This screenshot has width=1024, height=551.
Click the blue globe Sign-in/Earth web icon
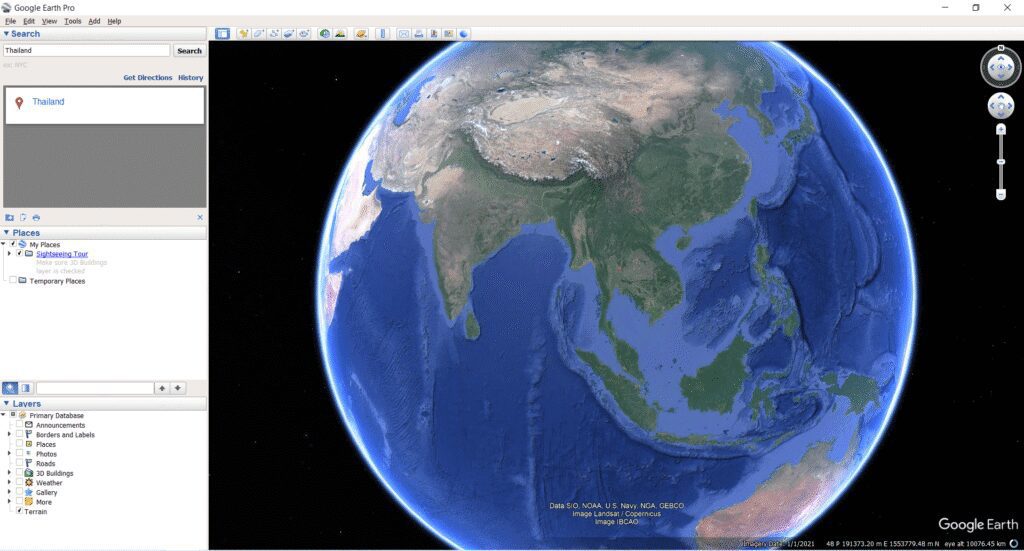464,33
